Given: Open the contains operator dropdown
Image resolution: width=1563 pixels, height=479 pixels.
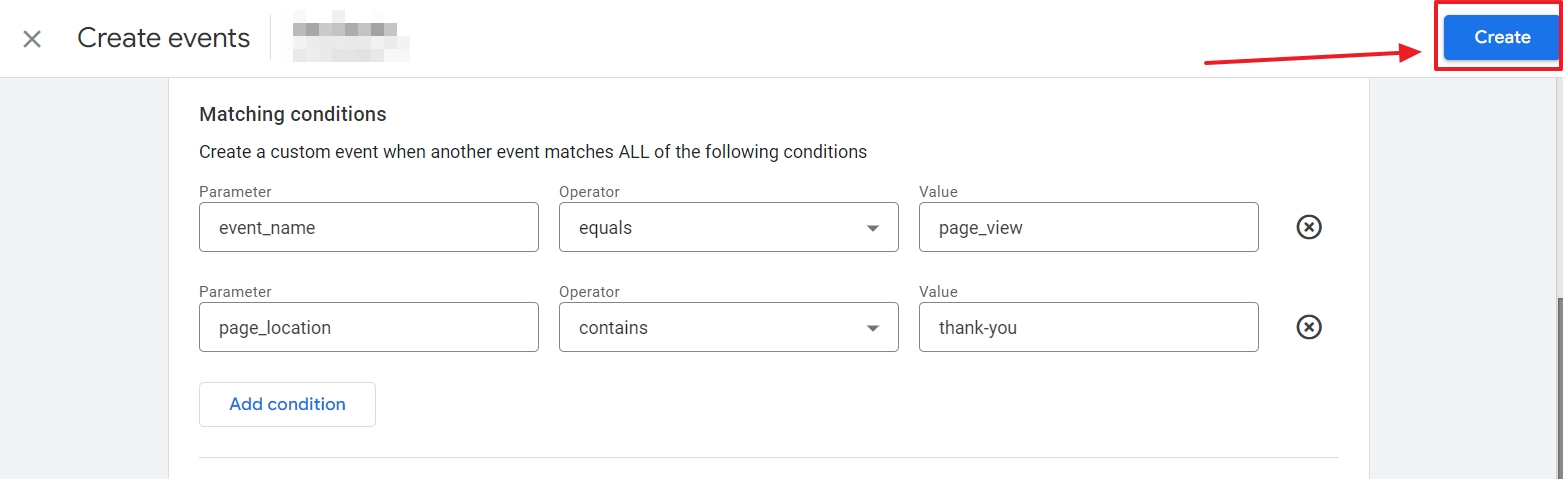Looking at the screenshot, I should pyautogui.click(x=729, y=327).
